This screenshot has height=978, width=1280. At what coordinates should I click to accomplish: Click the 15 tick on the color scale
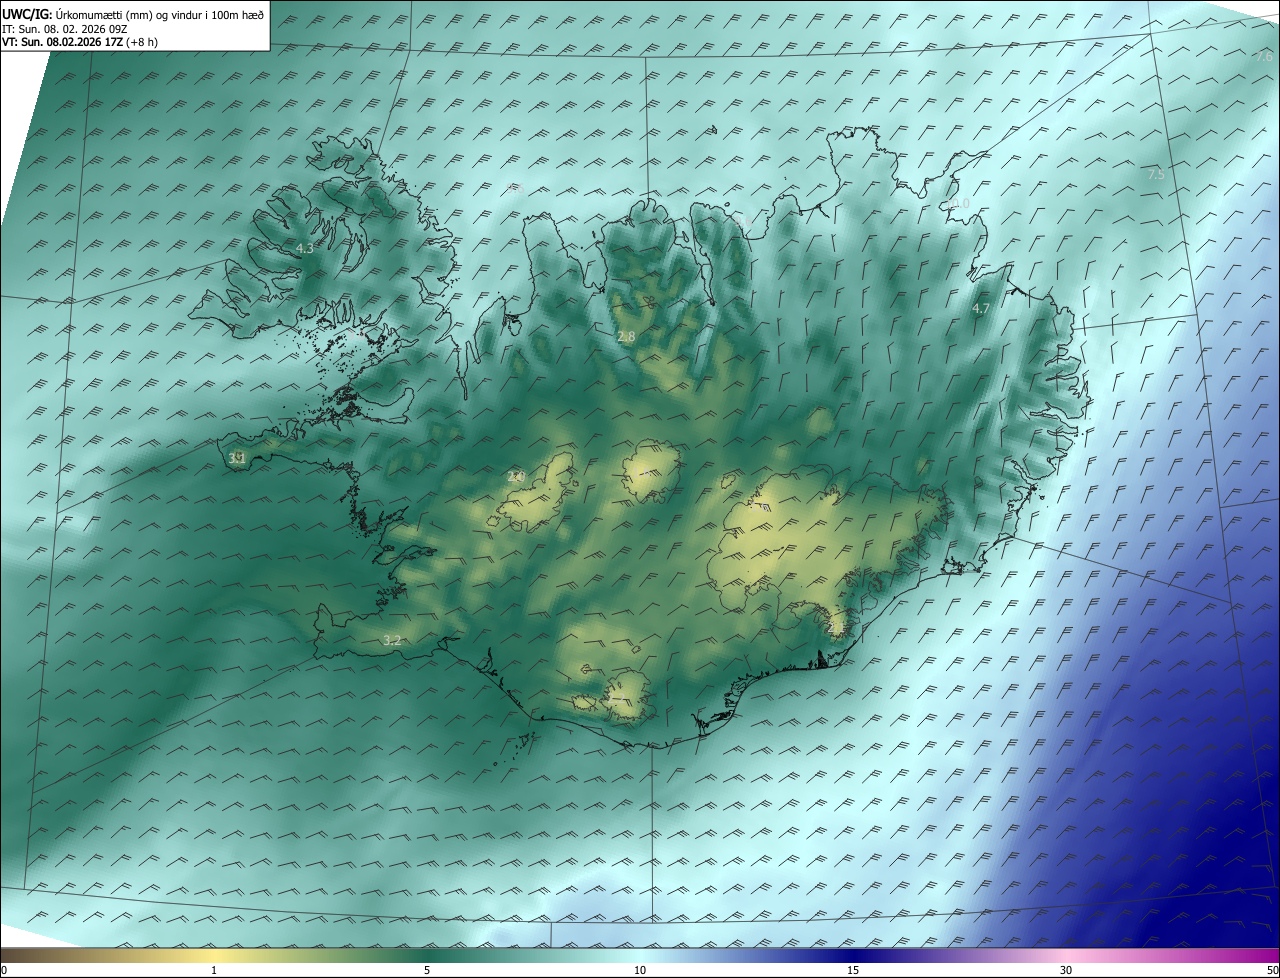coord(853,970)
